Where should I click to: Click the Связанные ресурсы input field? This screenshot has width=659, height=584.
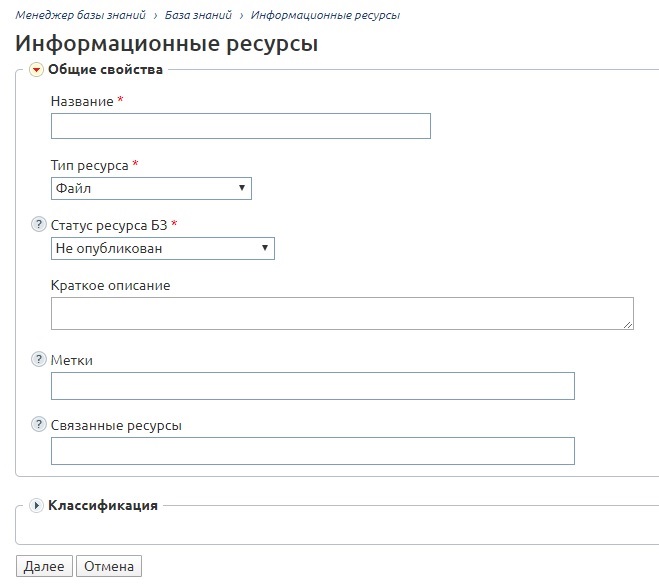point(313,451)
